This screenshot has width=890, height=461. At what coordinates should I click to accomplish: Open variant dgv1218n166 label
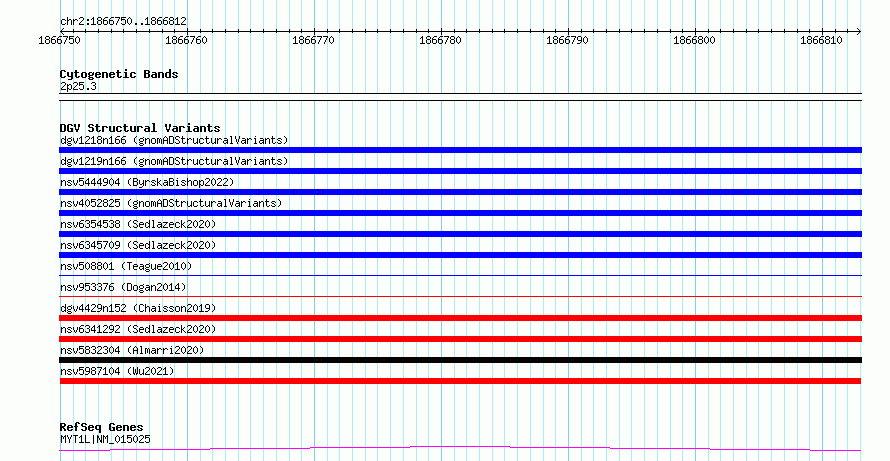coord(174,140)
